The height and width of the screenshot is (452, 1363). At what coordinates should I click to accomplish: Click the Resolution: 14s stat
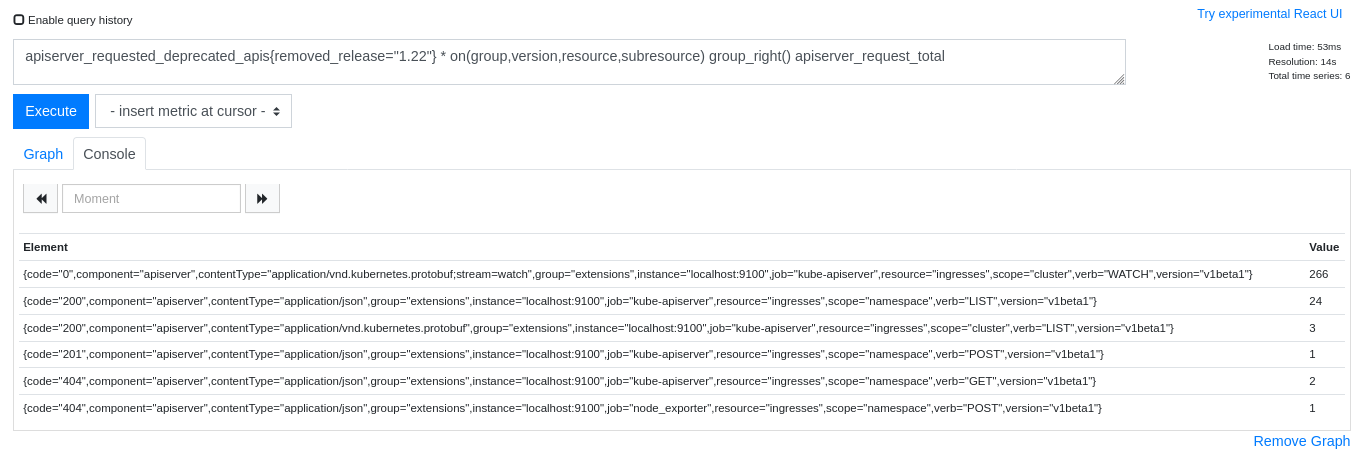1302,62
